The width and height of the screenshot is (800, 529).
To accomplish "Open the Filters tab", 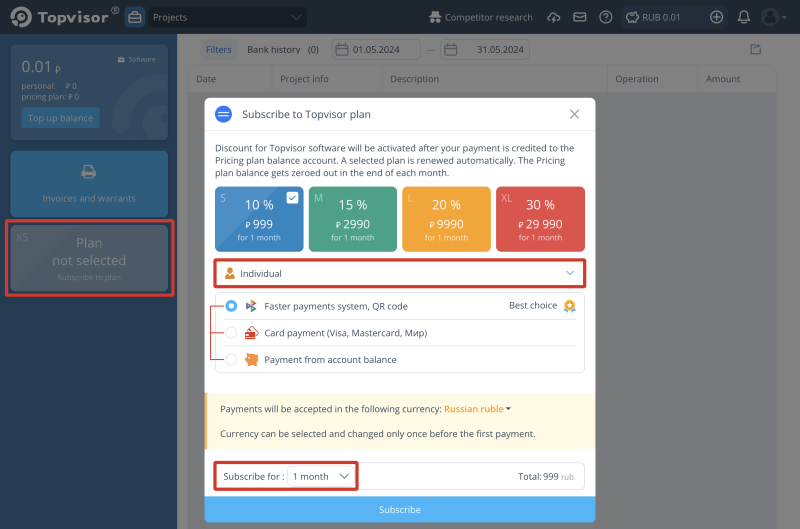I will coord(218,49).
